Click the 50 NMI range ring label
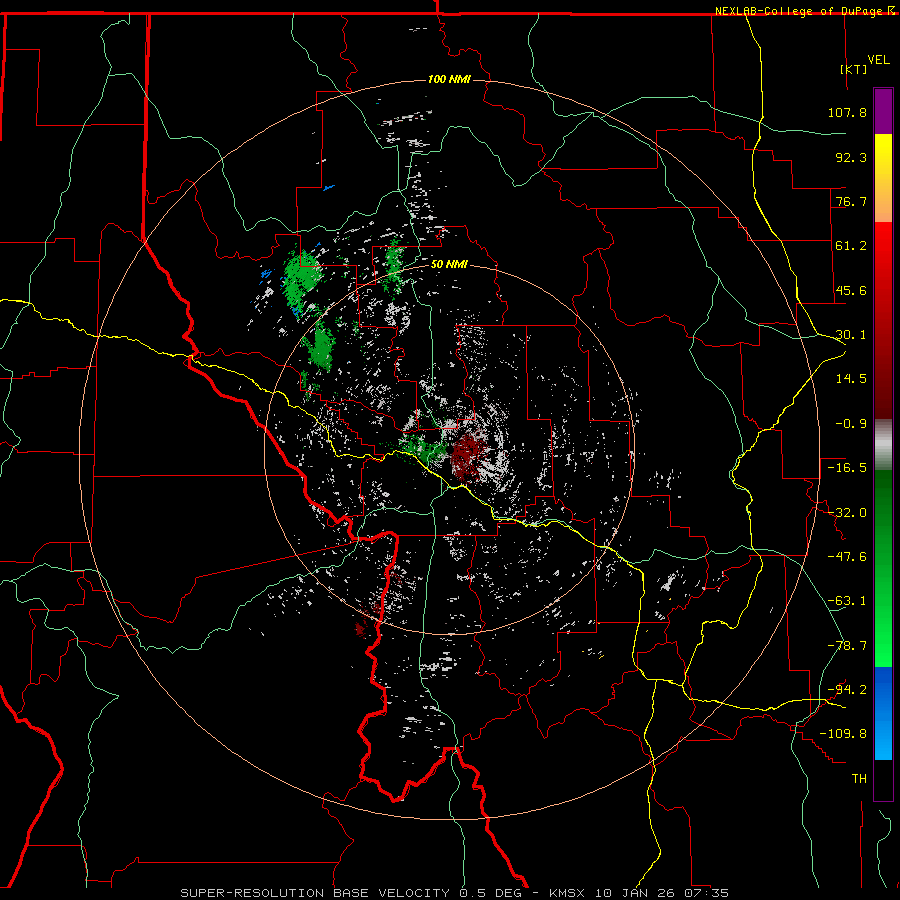The height and width of the screenshot is (900, 900). (449, 264)
